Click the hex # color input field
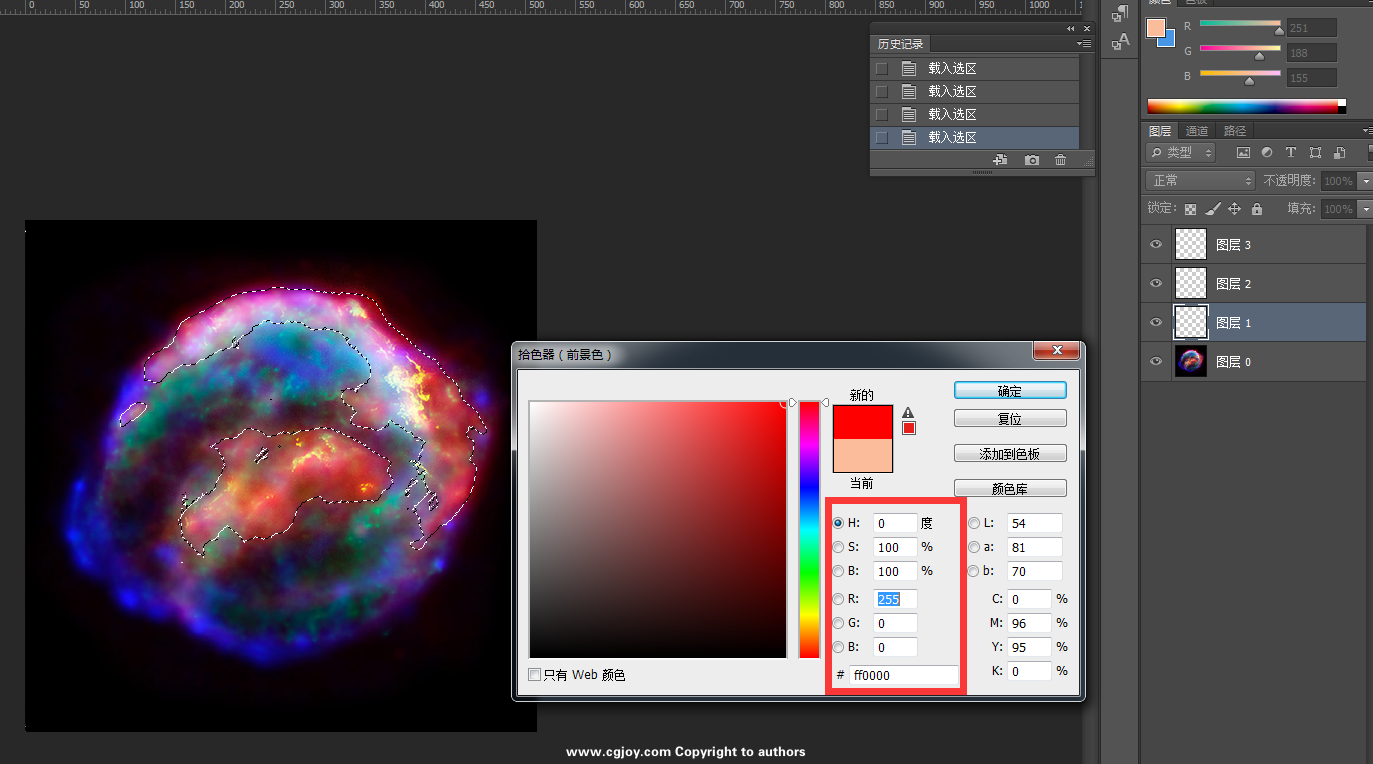The height and width of the screenshot is (764, 1373). tap(903, 675)
